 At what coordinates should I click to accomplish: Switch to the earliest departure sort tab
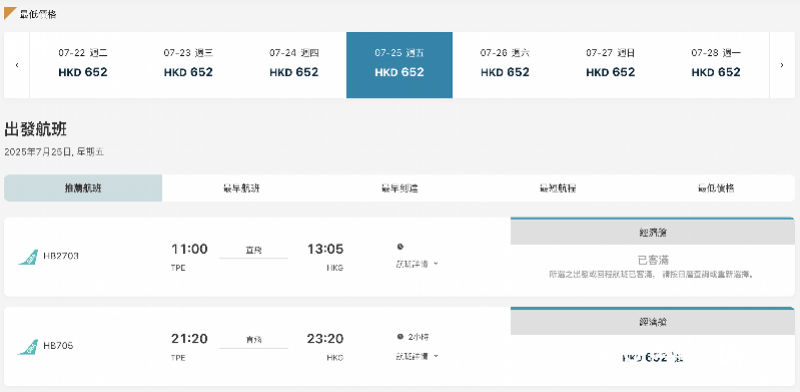[x=241, y=188]
